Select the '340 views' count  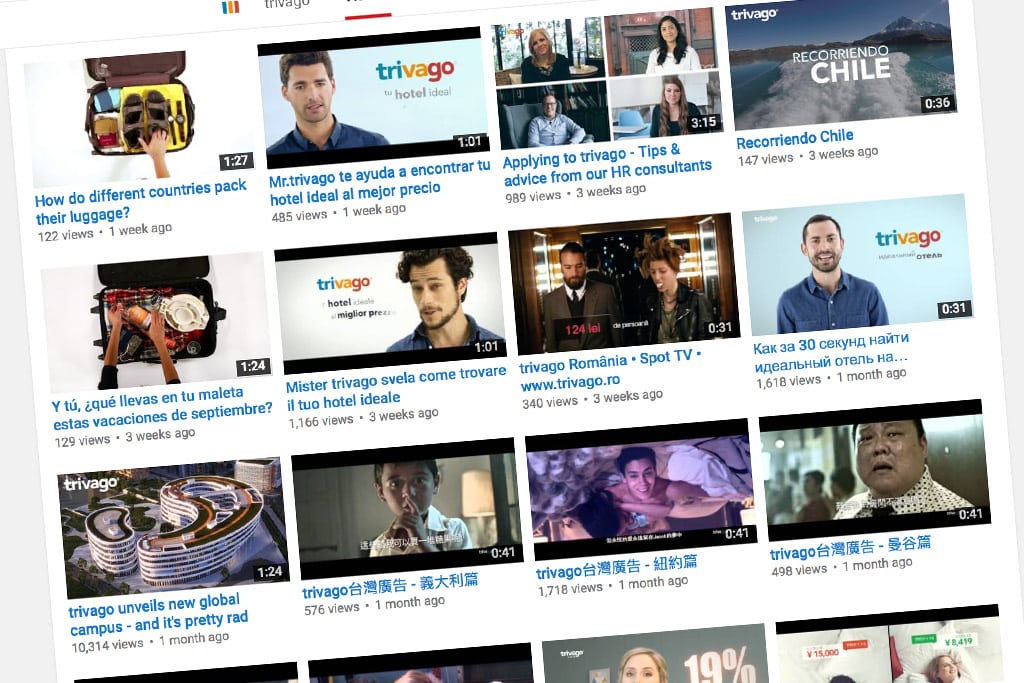pos(550,402)
